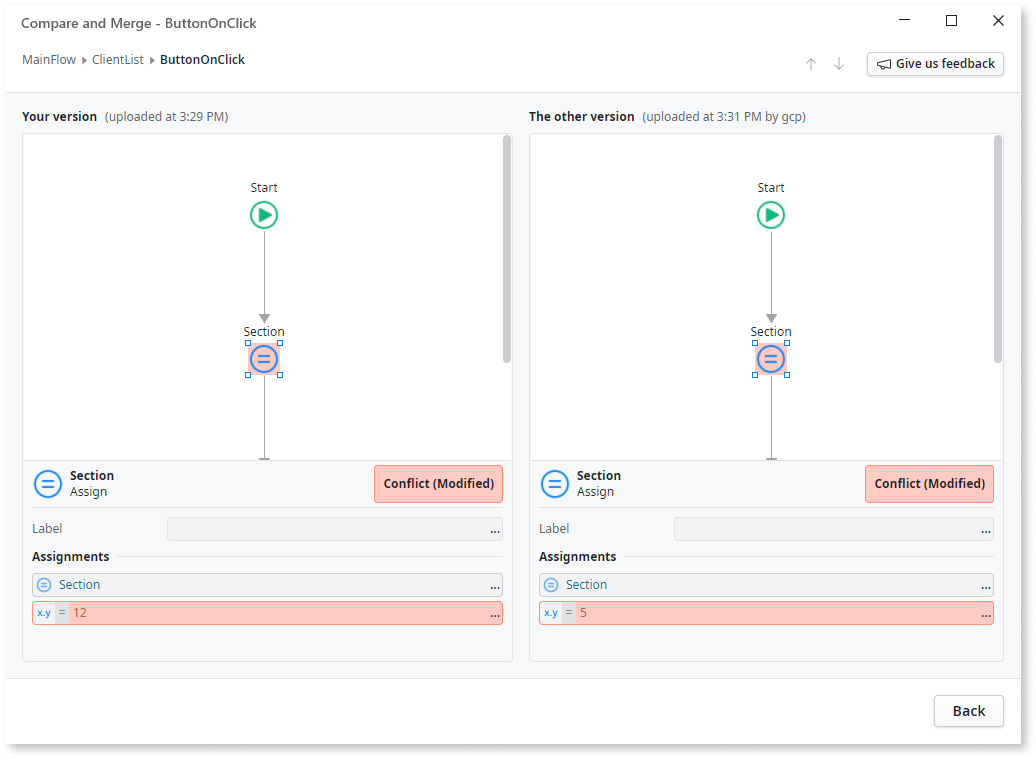1036x759 pixels.
Task: Navigate to ClientList via the breadcrumb
Action: [x=117, y=59]
